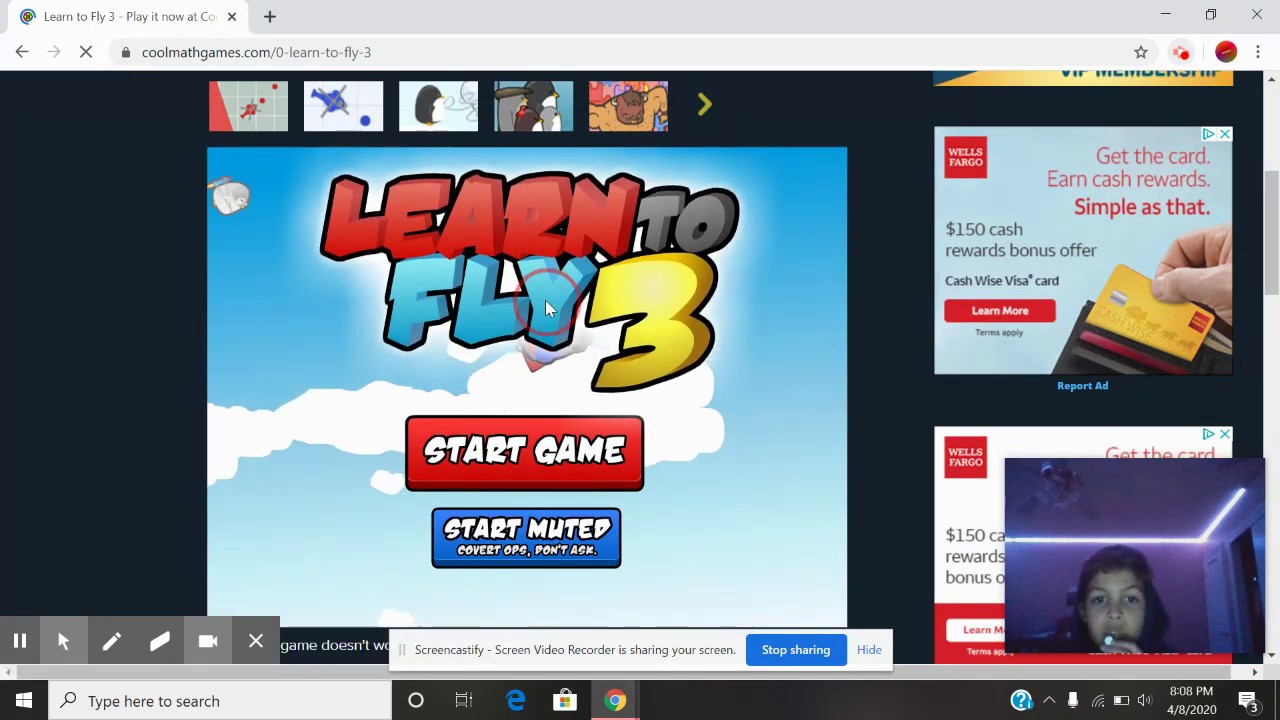Click the Chrome taskbar icon
Viewport: 1280px width, 720px height.
[x=614, y=701]
